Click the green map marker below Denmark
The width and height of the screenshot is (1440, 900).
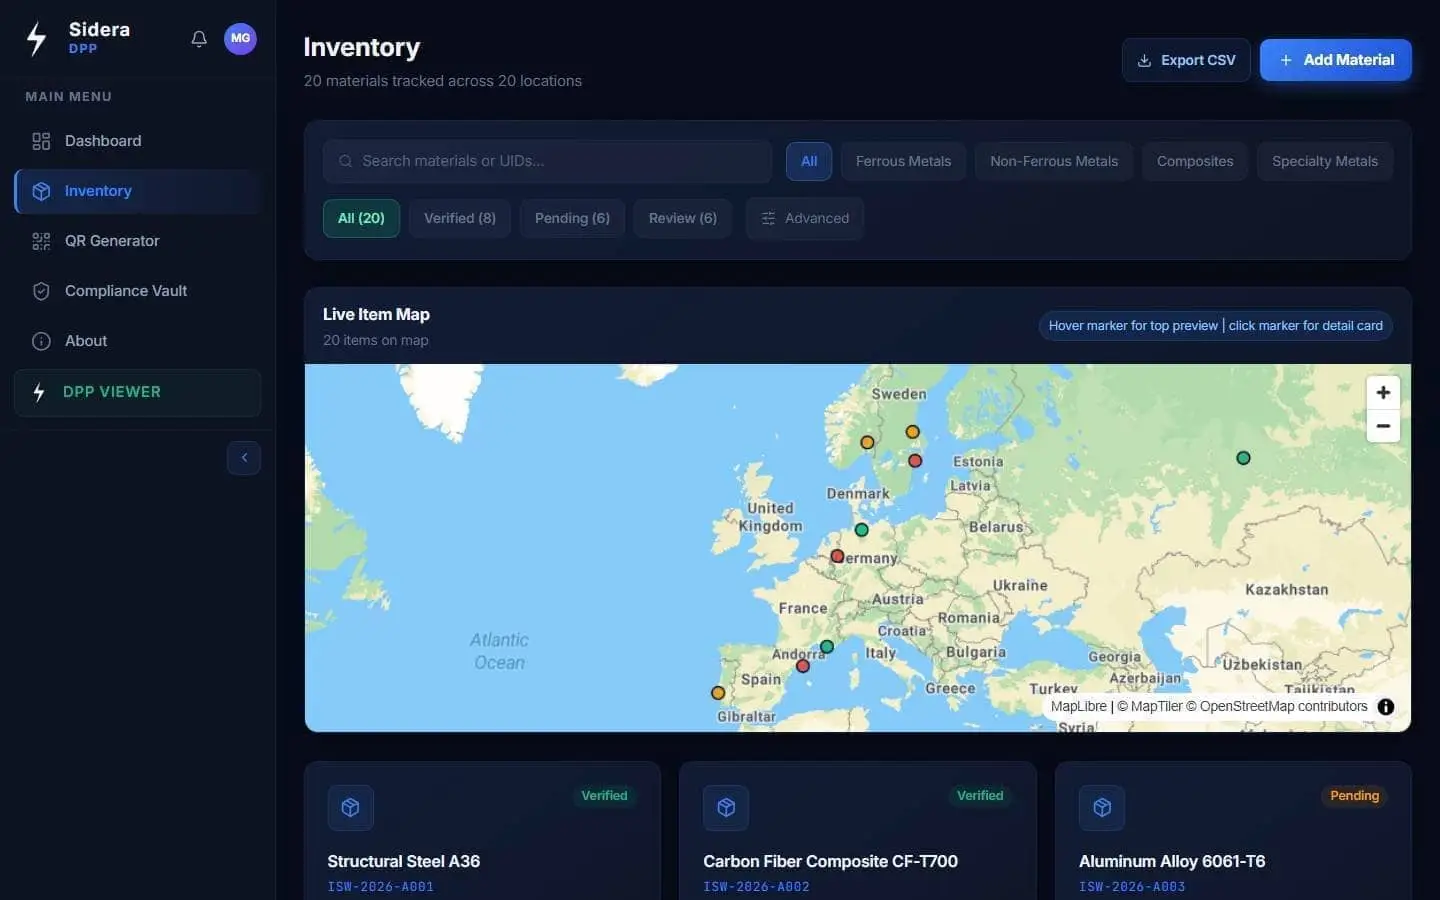pyautogui.click(x=861, y=530)
